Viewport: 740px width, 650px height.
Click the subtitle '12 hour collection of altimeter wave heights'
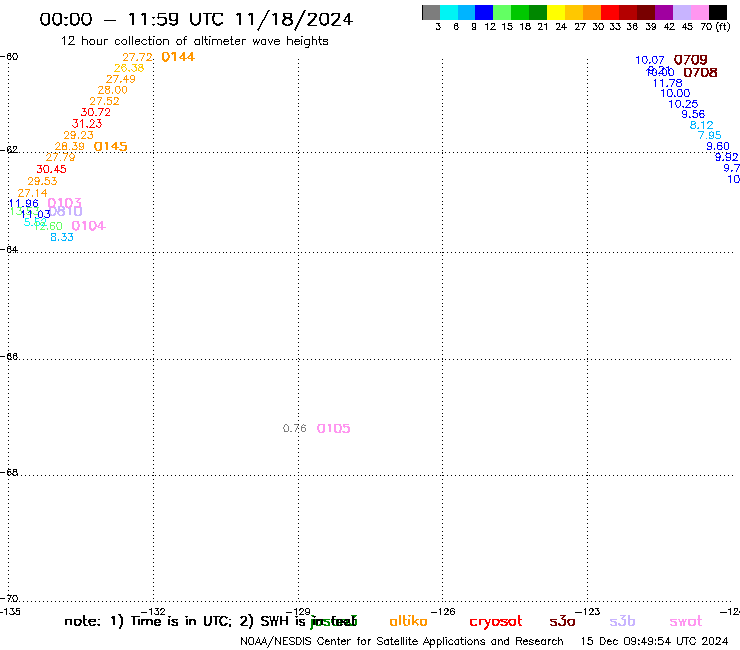(194, 41)
